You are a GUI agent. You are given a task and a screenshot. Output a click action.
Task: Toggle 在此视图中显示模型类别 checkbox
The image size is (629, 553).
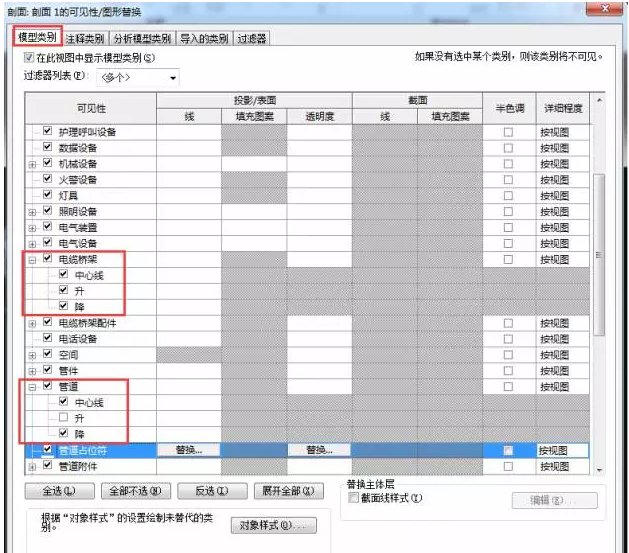(x=29, y=58)
